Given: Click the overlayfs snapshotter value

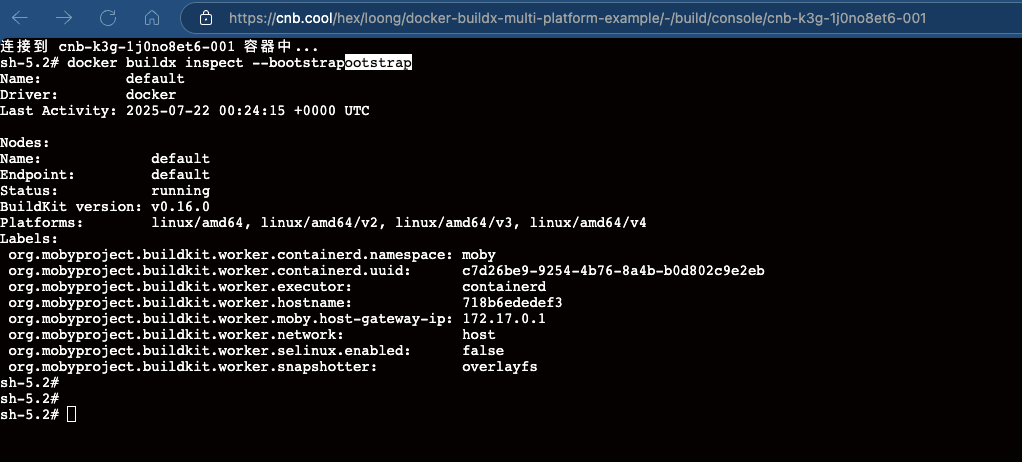Looking at the screenshot, I should click(500, 367).
